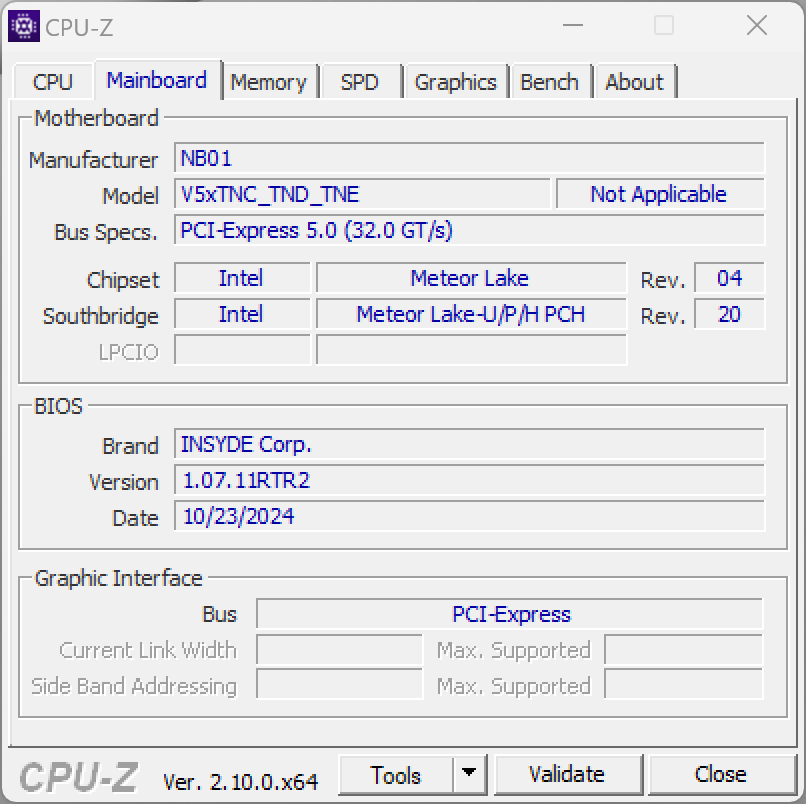Screen dimensions: 806x804
Task: Minimize the CPU-Z window
Action: click(x=573, y=25)
